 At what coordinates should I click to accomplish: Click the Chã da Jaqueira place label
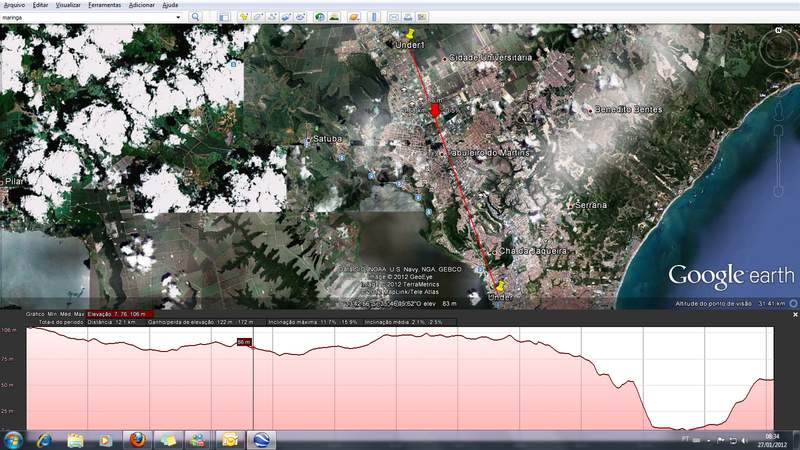pos(533,251)
